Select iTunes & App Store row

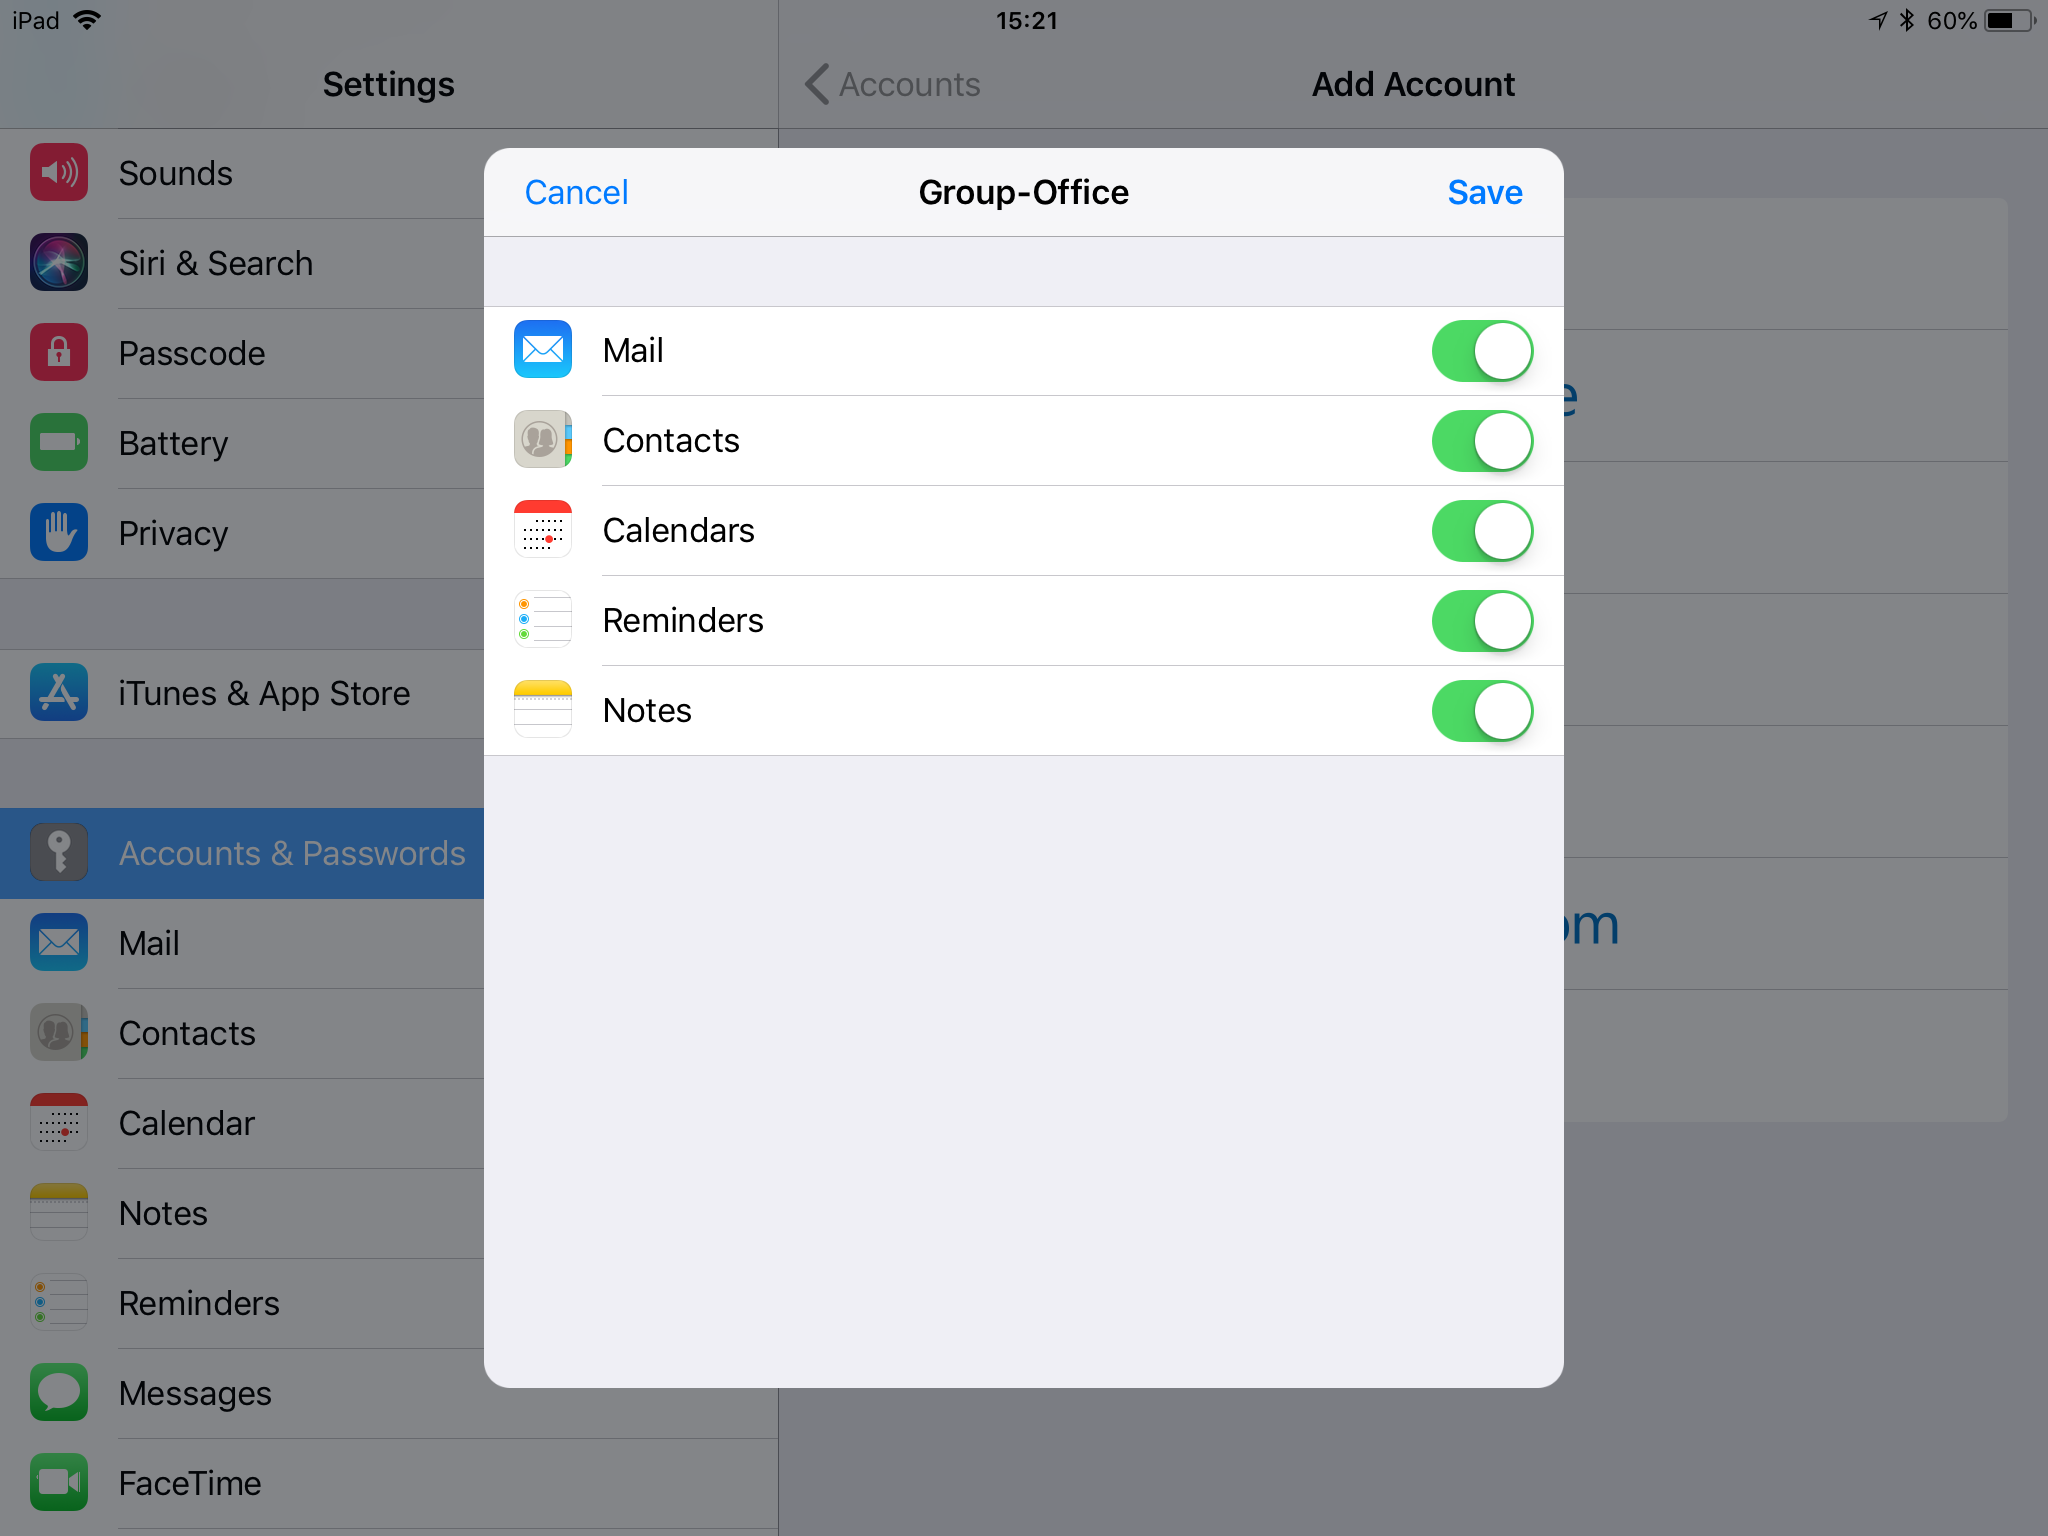coord(242,693)
